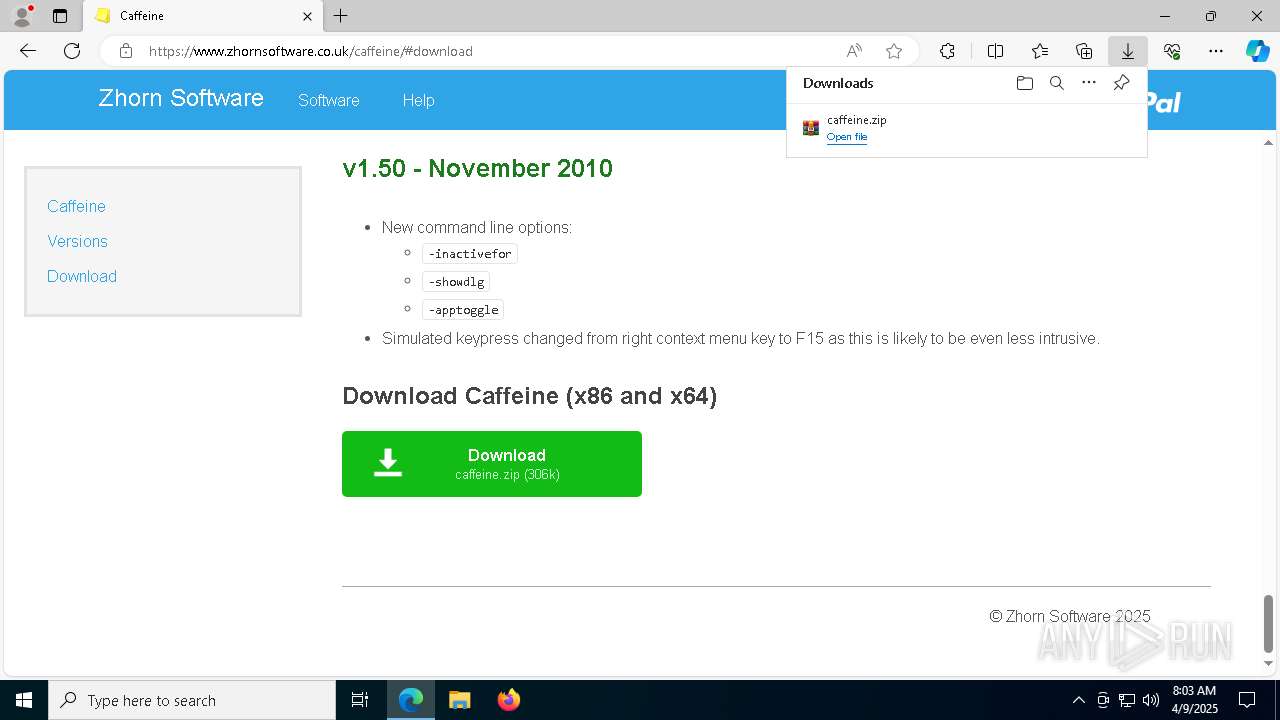Open the Collections panel
Image resolution: width=1280 pixels, height=720 pixels.
[1084, 51]
